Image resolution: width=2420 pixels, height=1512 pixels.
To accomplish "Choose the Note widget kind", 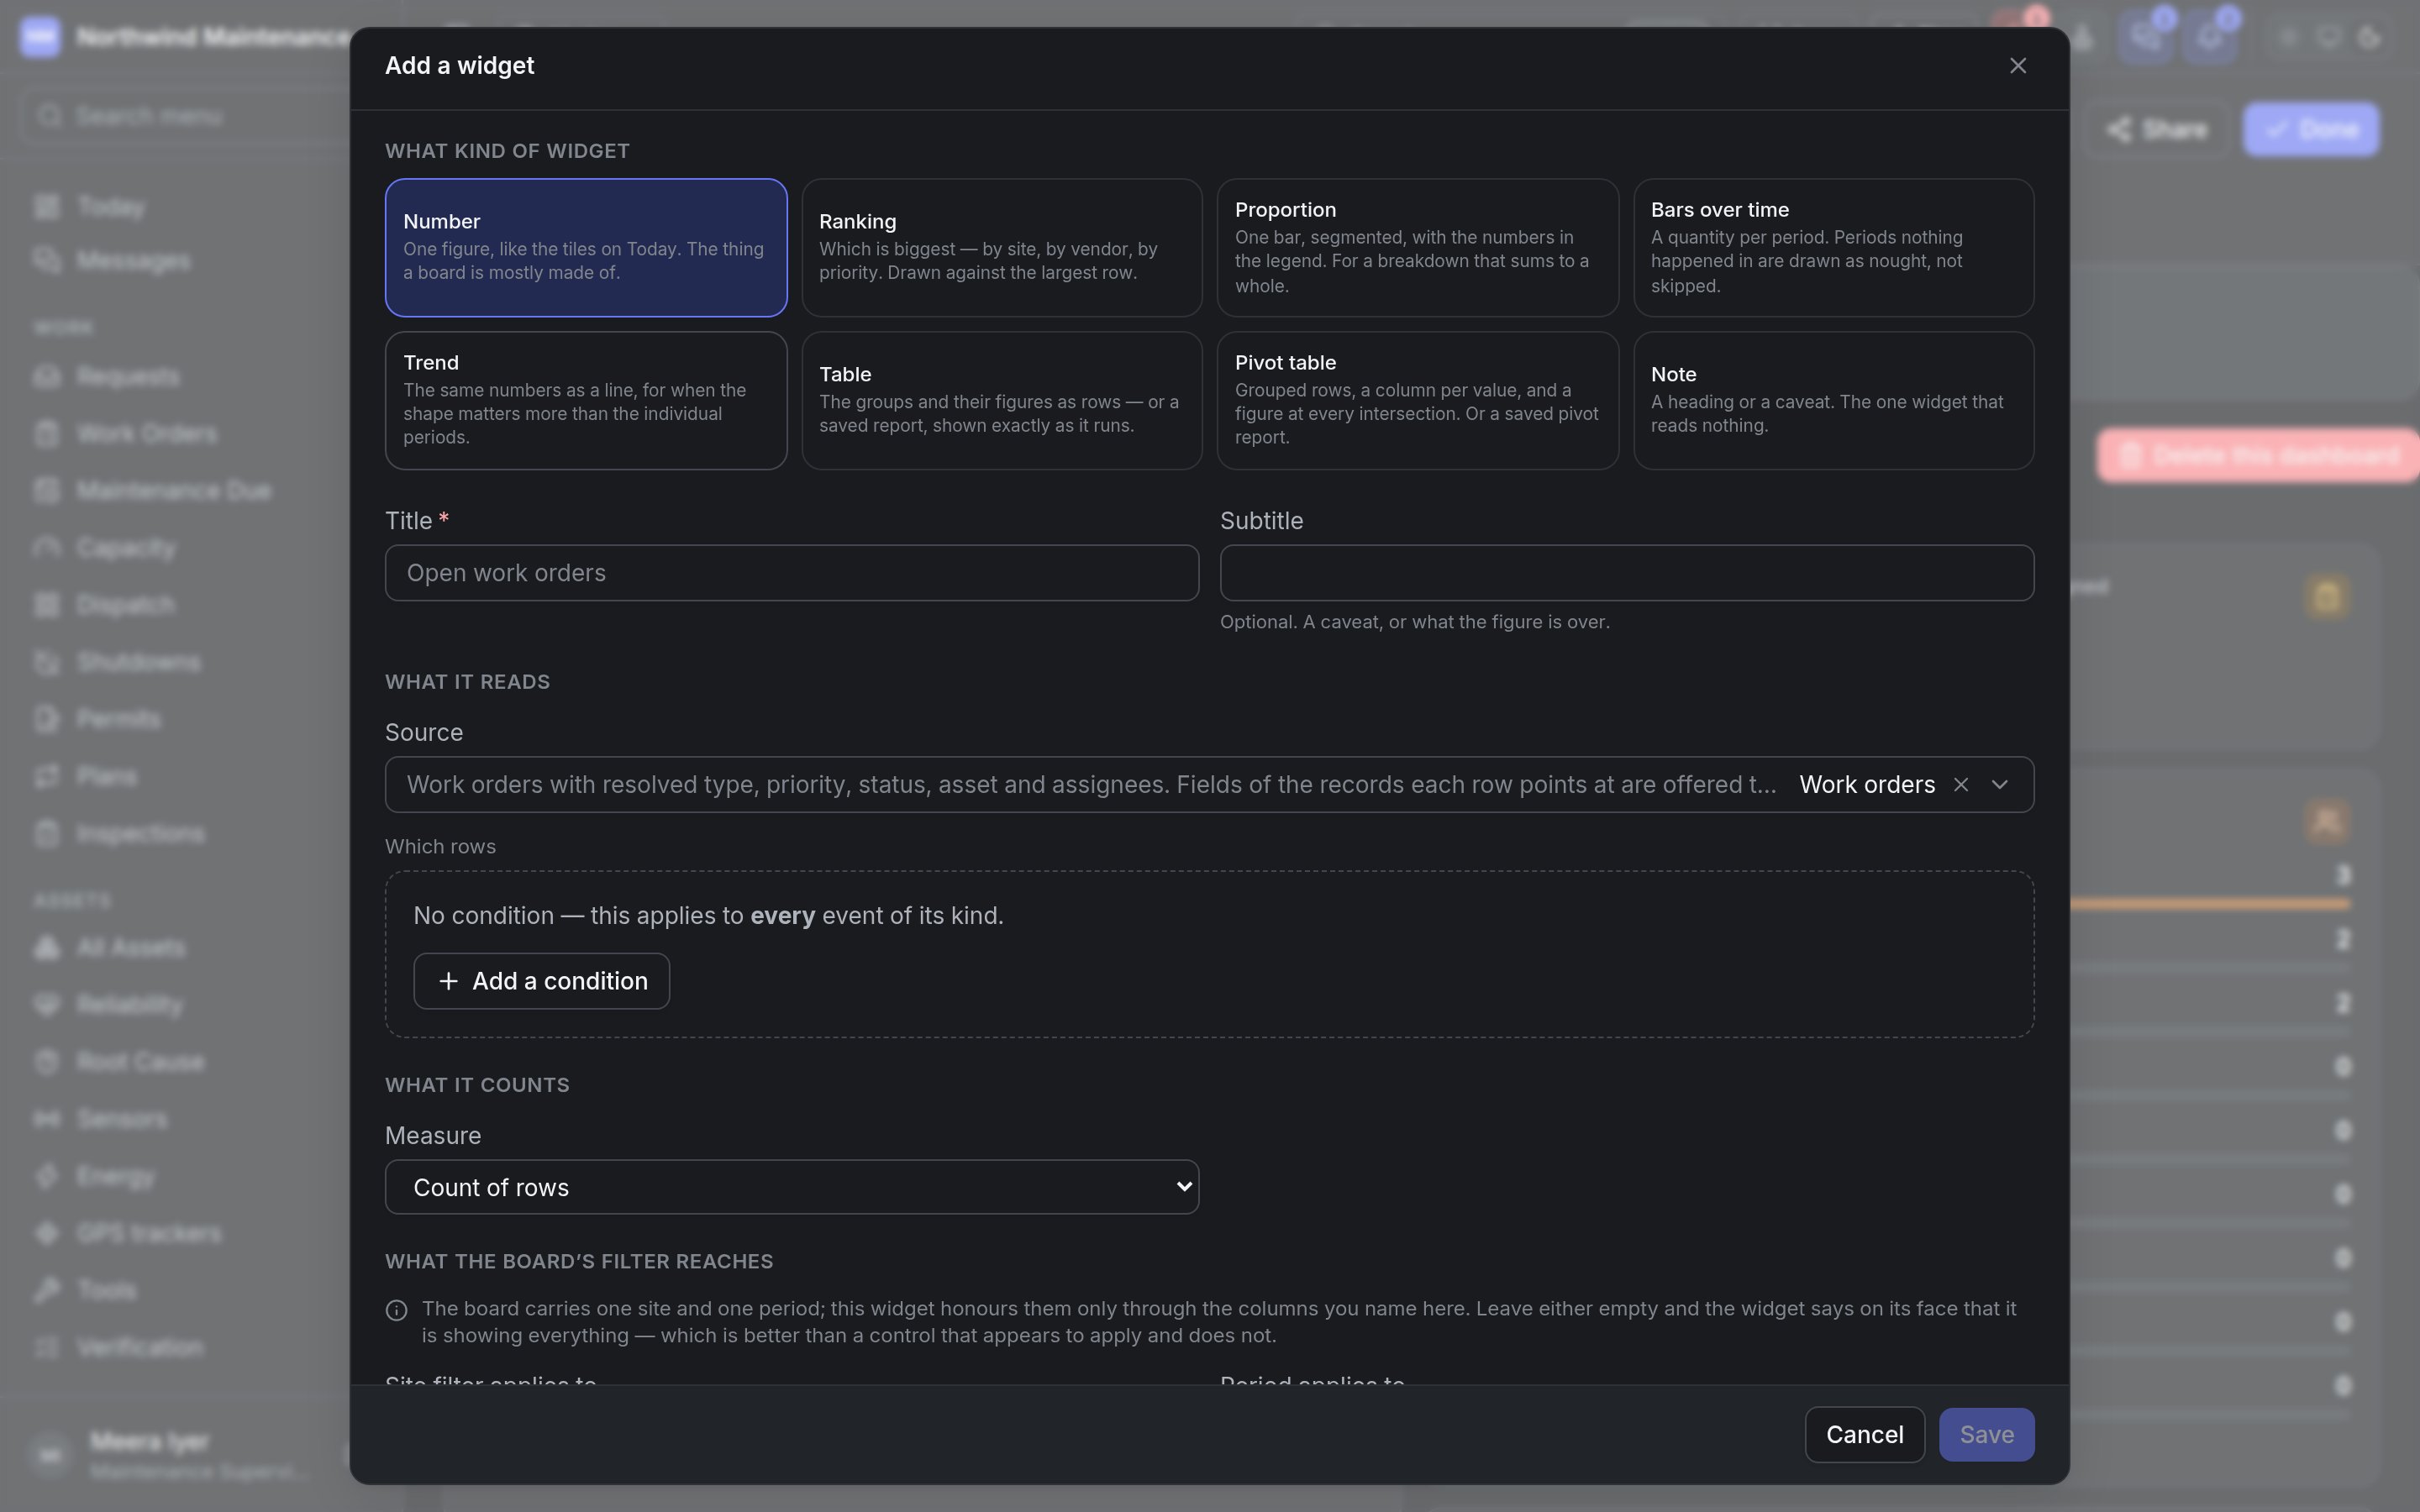I will pos(1833,400).
